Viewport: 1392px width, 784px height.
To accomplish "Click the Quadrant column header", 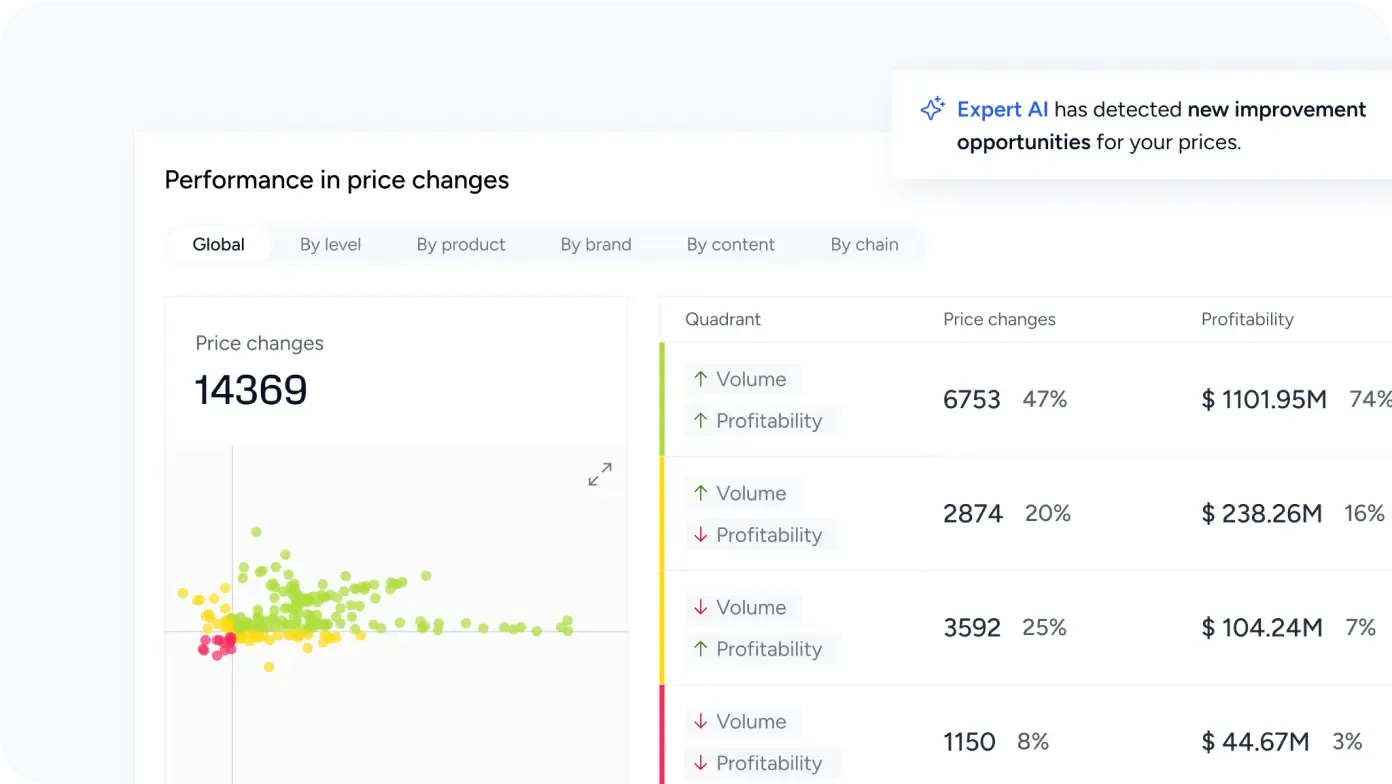I will pos(722,320).
